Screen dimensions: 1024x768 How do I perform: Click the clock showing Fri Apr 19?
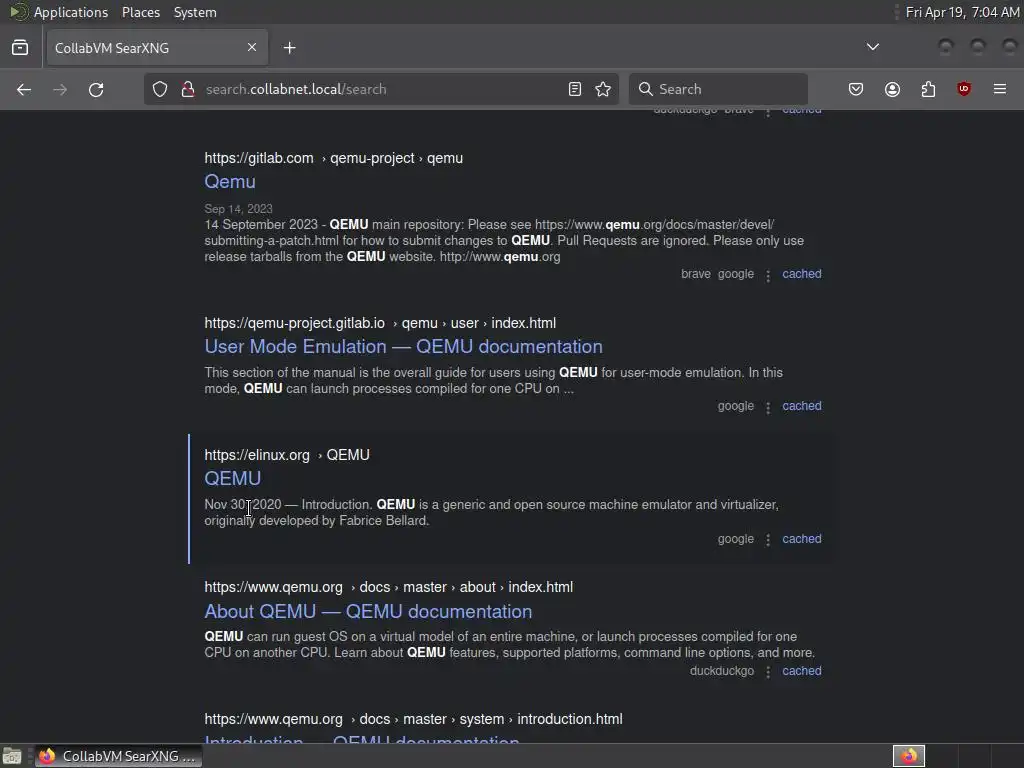(x=963, y=12)
